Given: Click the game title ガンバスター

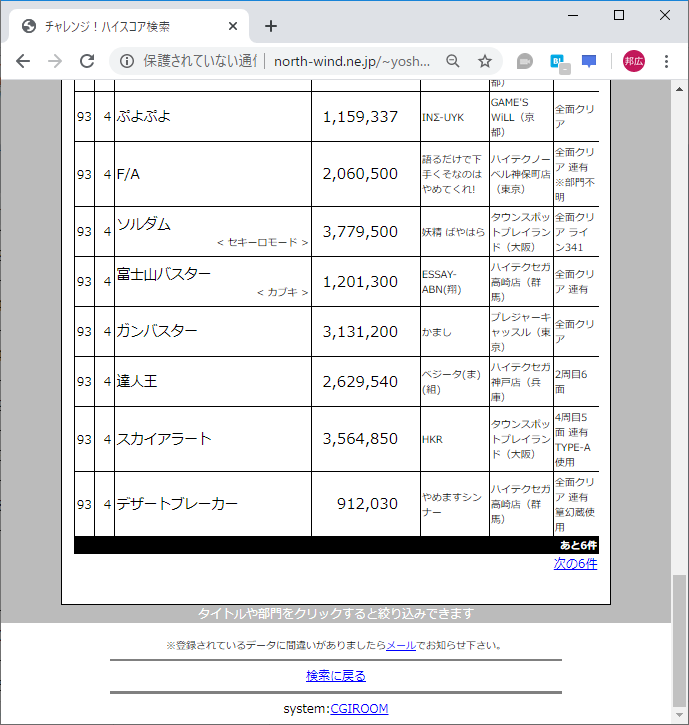Looking at the screenshot, I should (157, 331).
